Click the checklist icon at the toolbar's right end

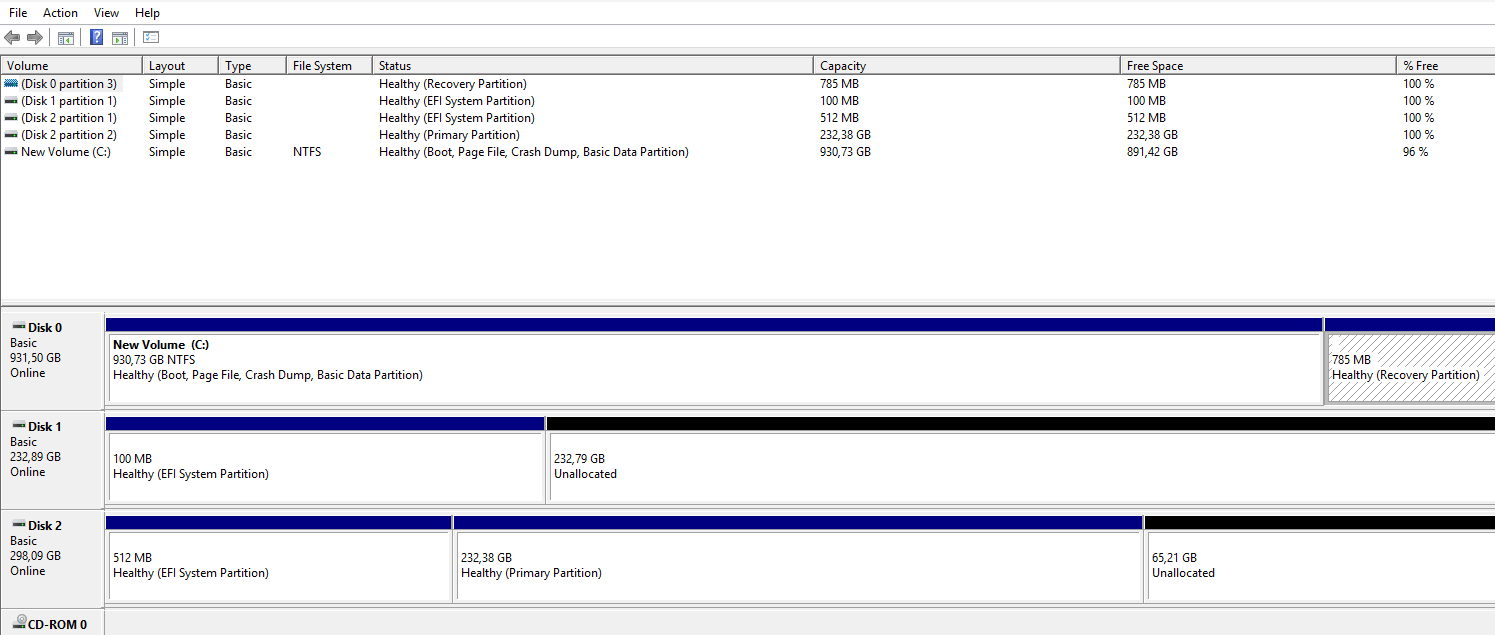click(150, 37)
